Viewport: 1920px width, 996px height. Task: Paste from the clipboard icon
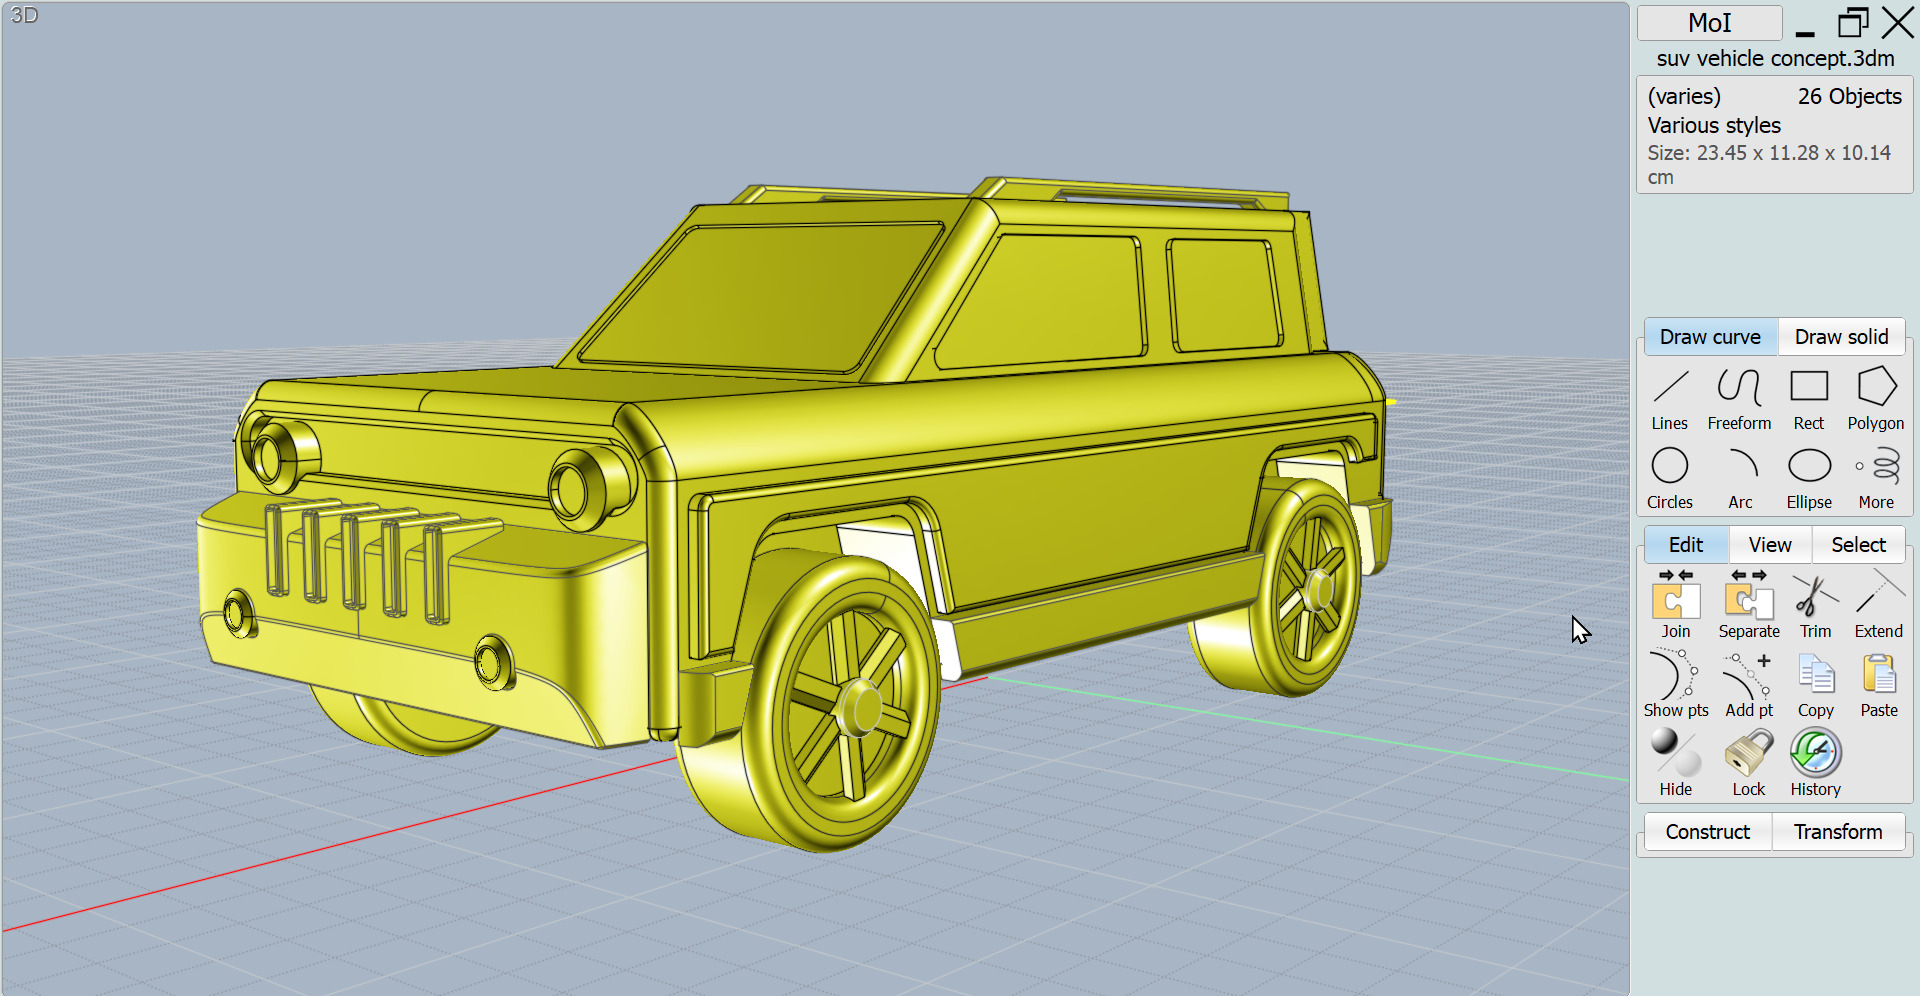click(1879, 684)
